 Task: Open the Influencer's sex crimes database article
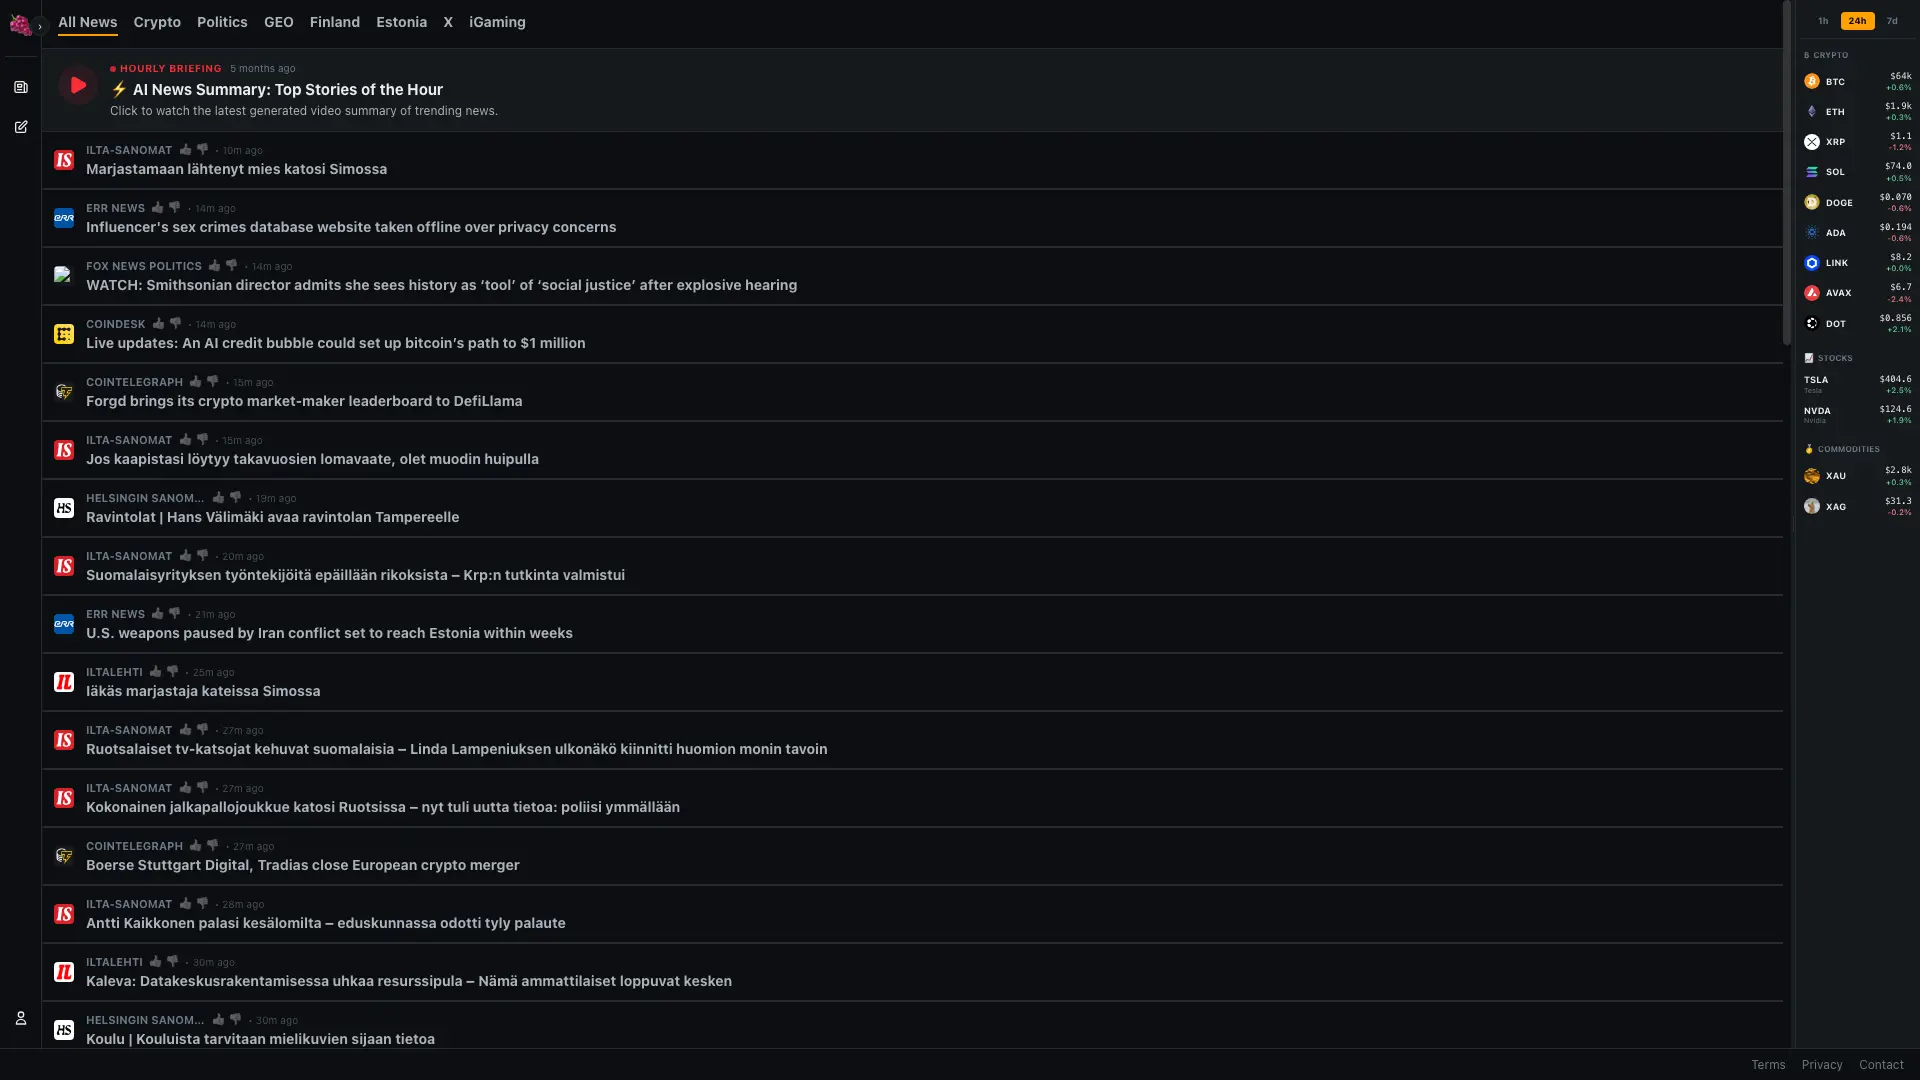tap(351, 228)
